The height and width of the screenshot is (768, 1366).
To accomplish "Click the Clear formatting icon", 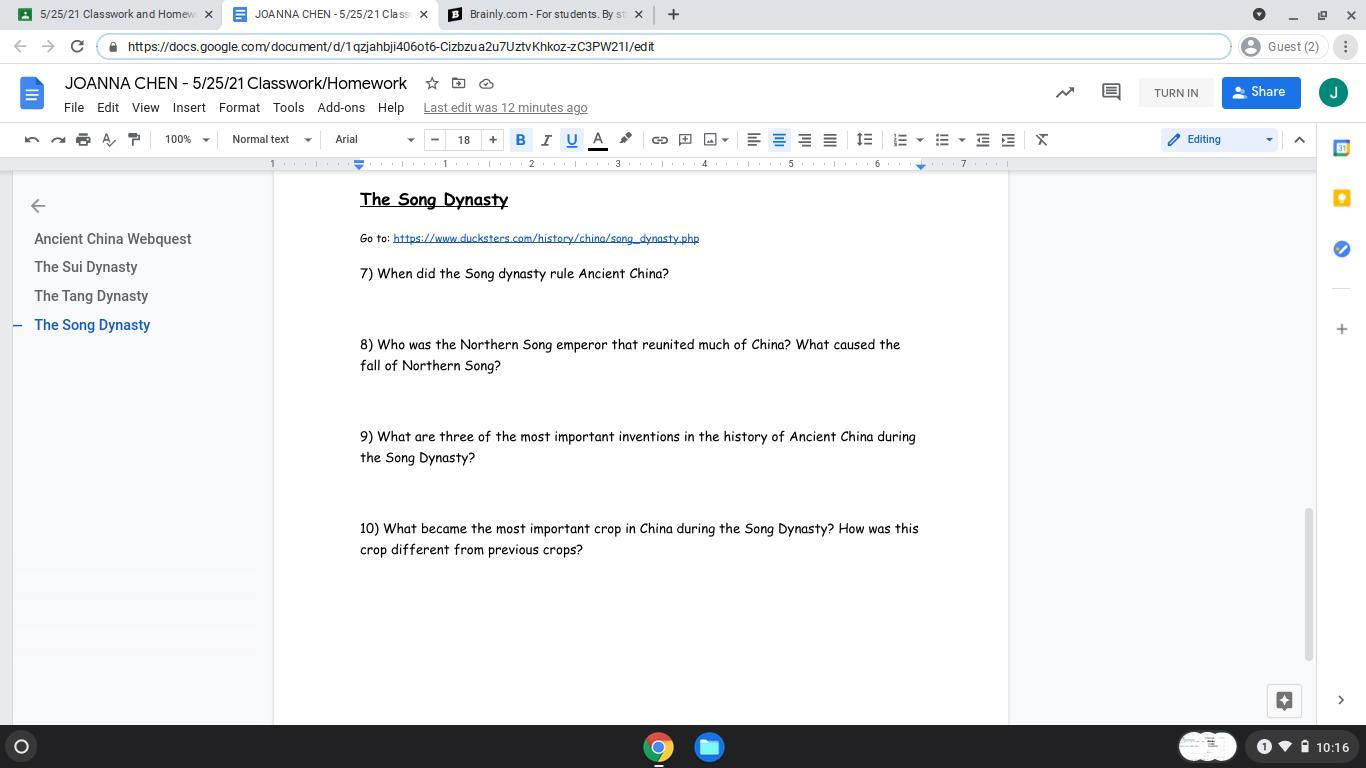I will point(1041,140).
